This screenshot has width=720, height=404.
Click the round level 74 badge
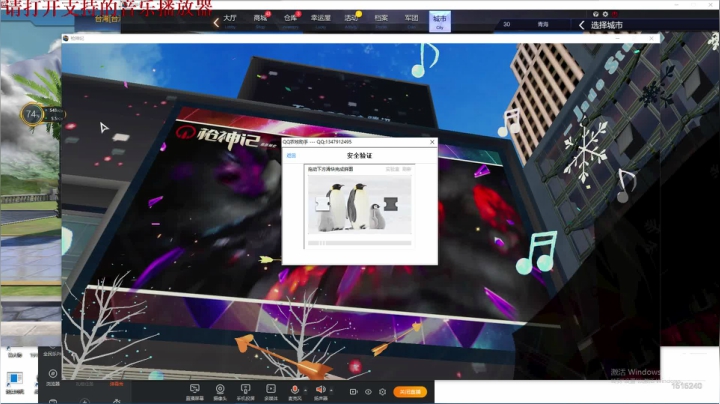[x=32, y=114]
